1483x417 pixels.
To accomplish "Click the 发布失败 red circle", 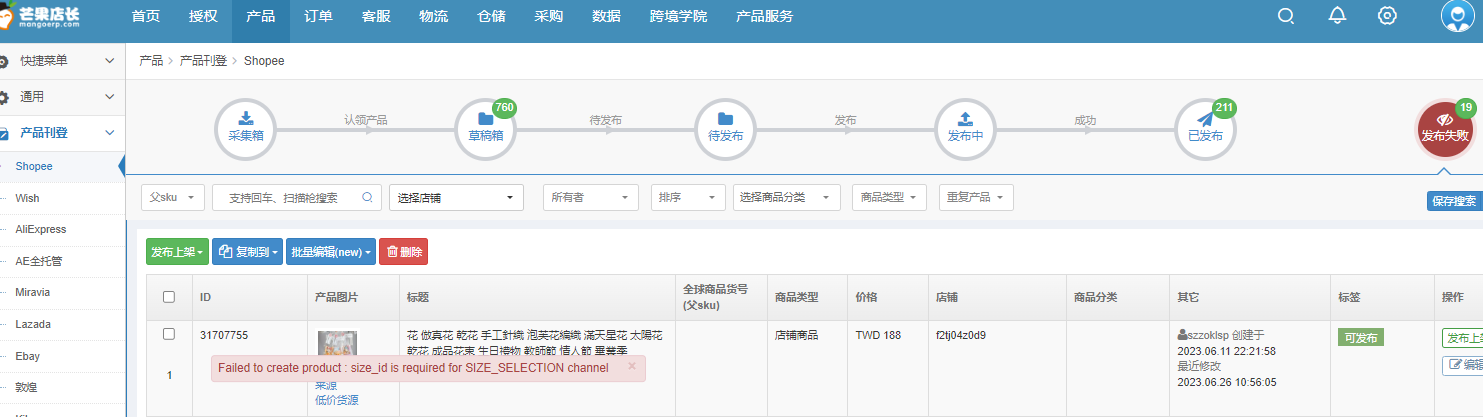I will coord(1445,130).
